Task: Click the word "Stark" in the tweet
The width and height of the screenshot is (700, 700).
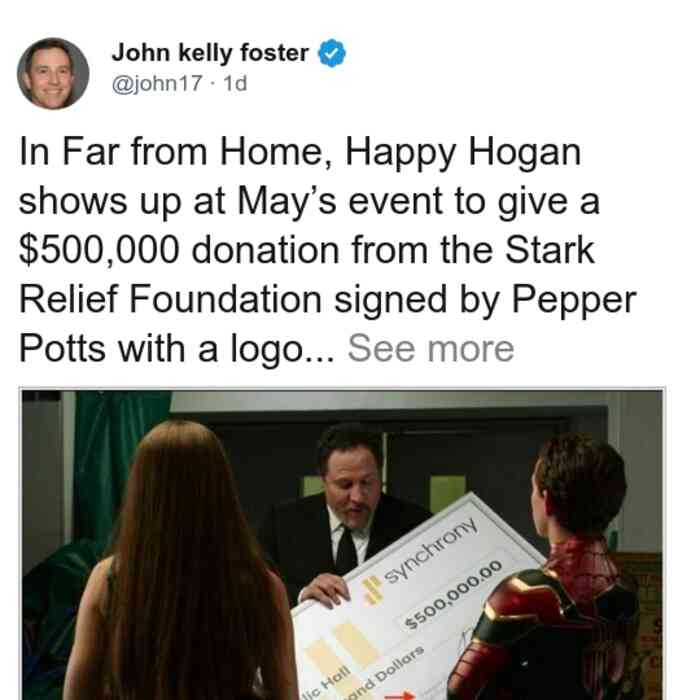Action: [550, 250]
